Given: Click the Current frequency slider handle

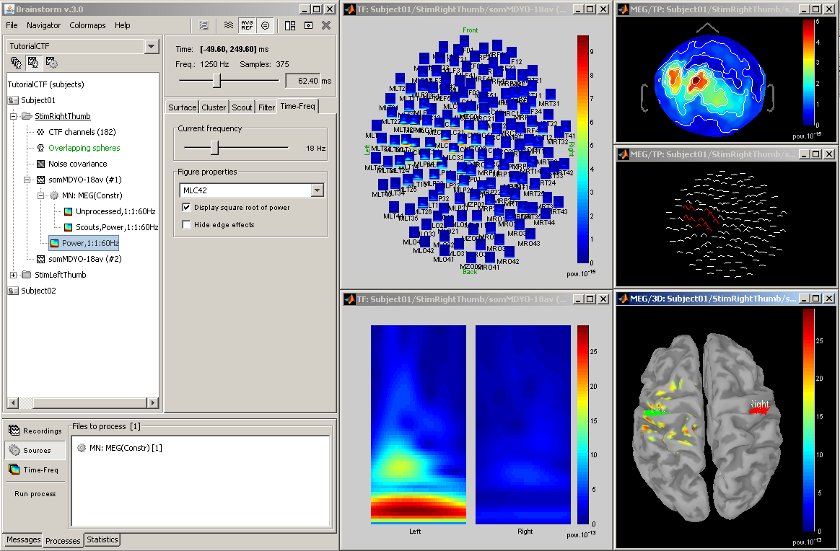Looking at the screenshot, I should (x=214, y=147).
